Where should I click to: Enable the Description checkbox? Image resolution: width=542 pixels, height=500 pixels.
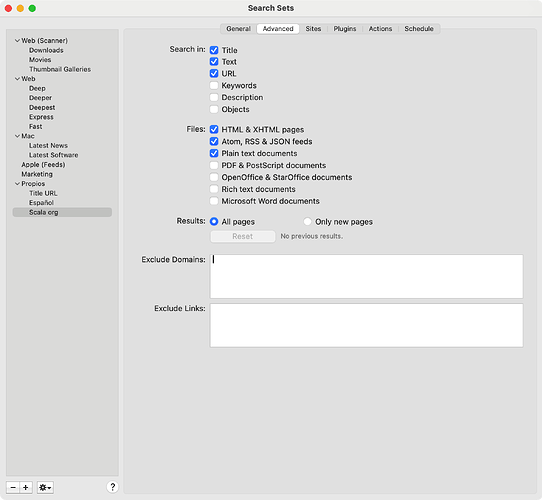coord(214,97)
